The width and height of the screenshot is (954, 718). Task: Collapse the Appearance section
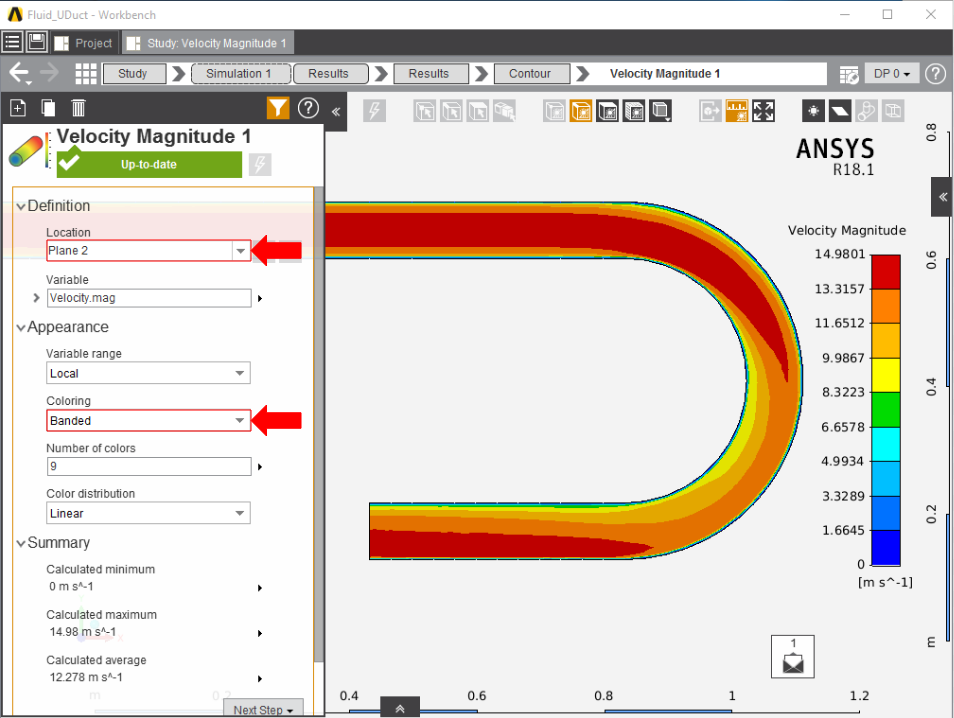[21, 328]
